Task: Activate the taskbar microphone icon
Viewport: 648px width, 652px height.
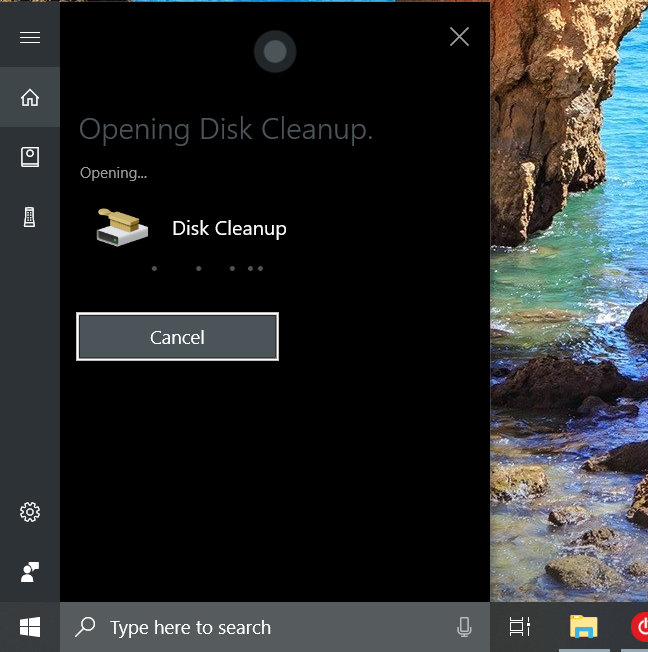Action: 464,627
